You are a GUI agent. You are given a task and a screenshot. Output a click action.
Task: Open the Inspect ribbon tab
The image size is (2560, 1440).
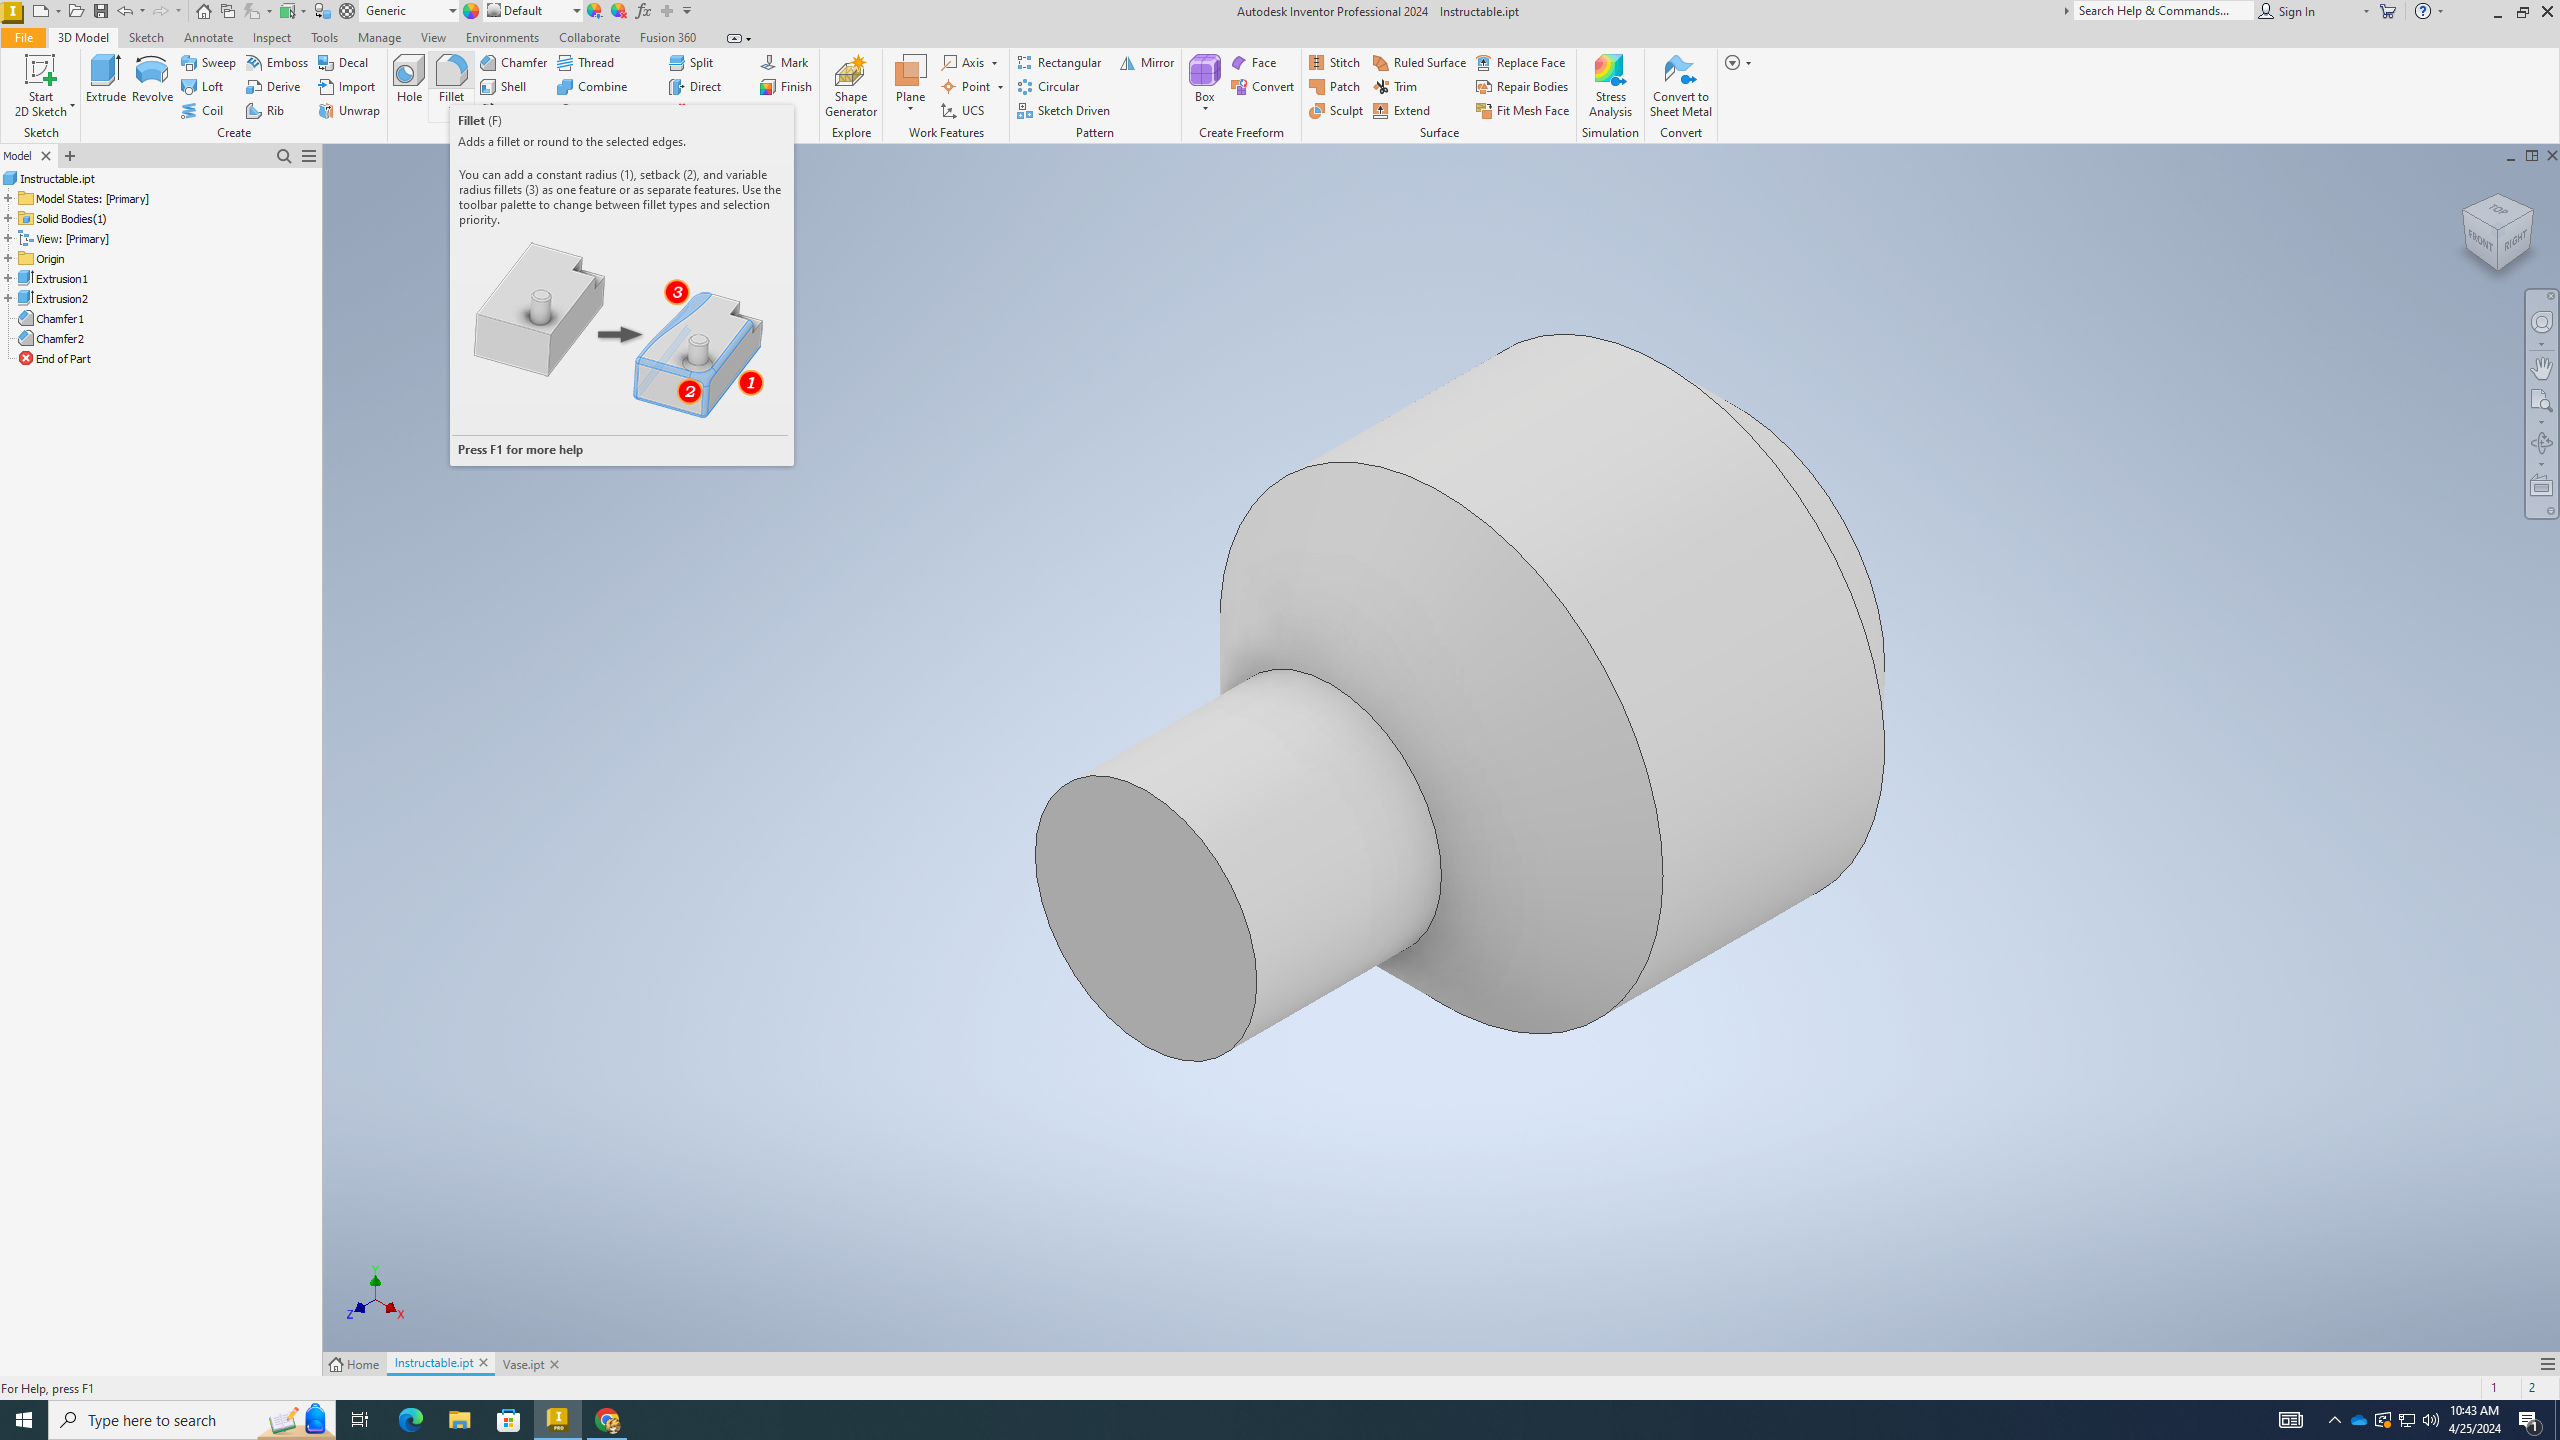(x=272, y=38)
